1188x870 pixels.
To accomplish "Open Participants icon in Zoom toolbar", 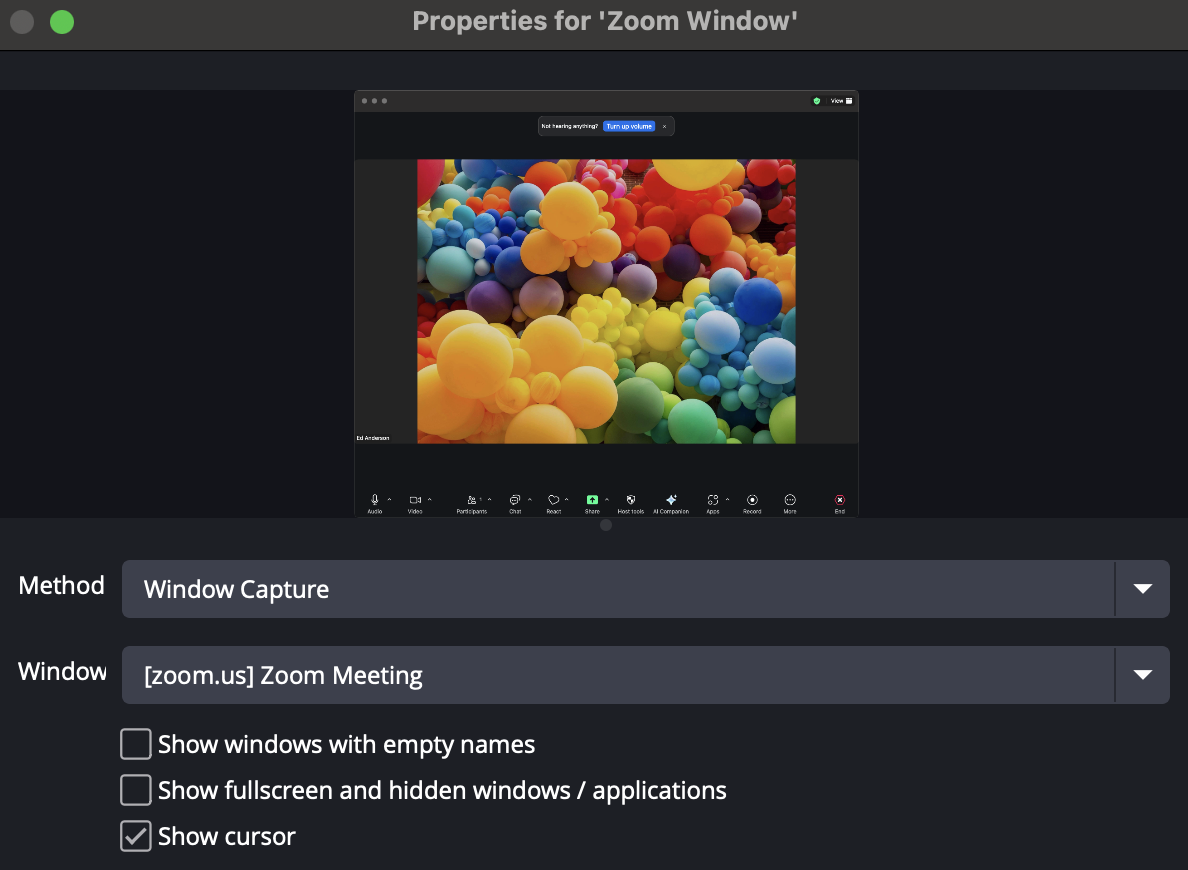I will (x=470, y=499).
